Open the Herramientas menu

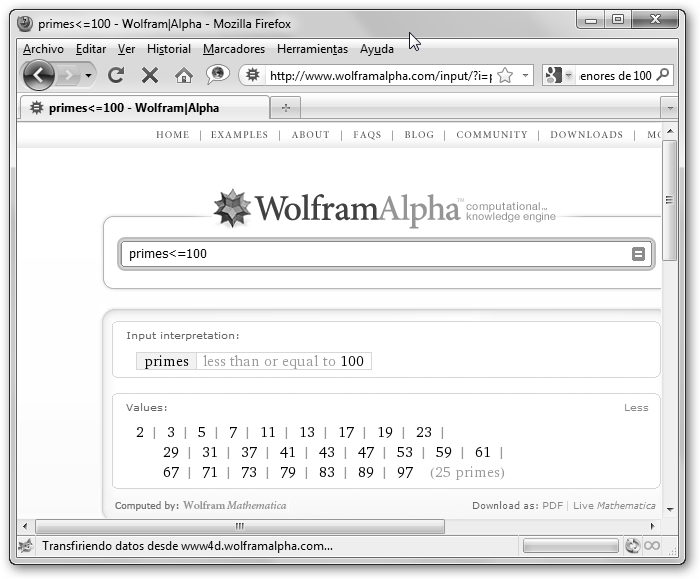pos(312,49)
